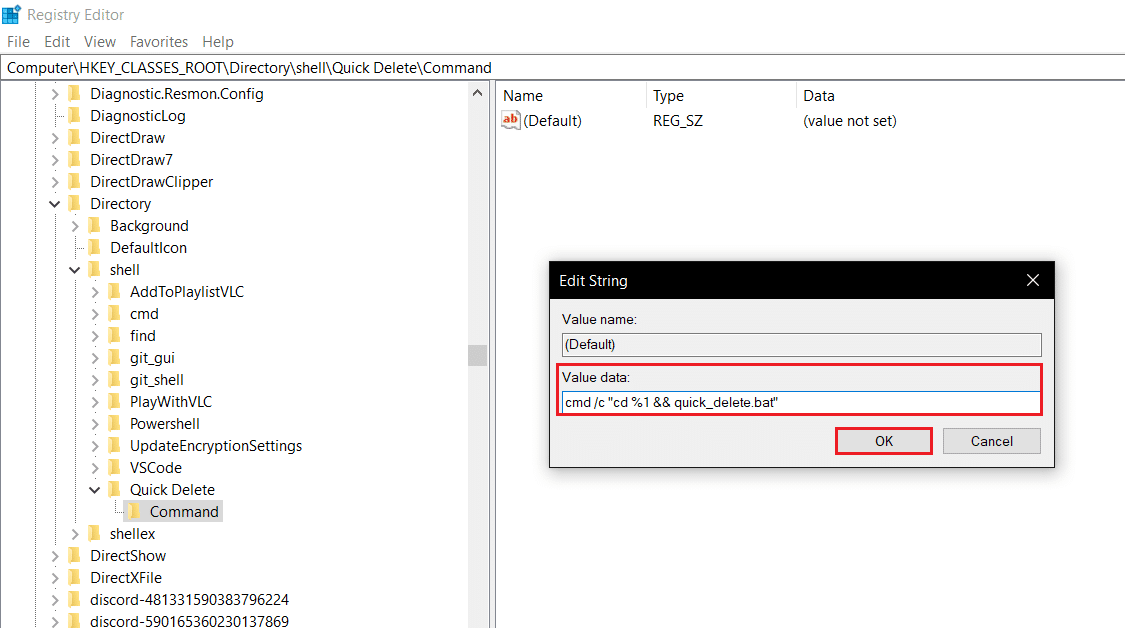
Task: Click the Quick Delete folder icon
Action: (115, 490)
